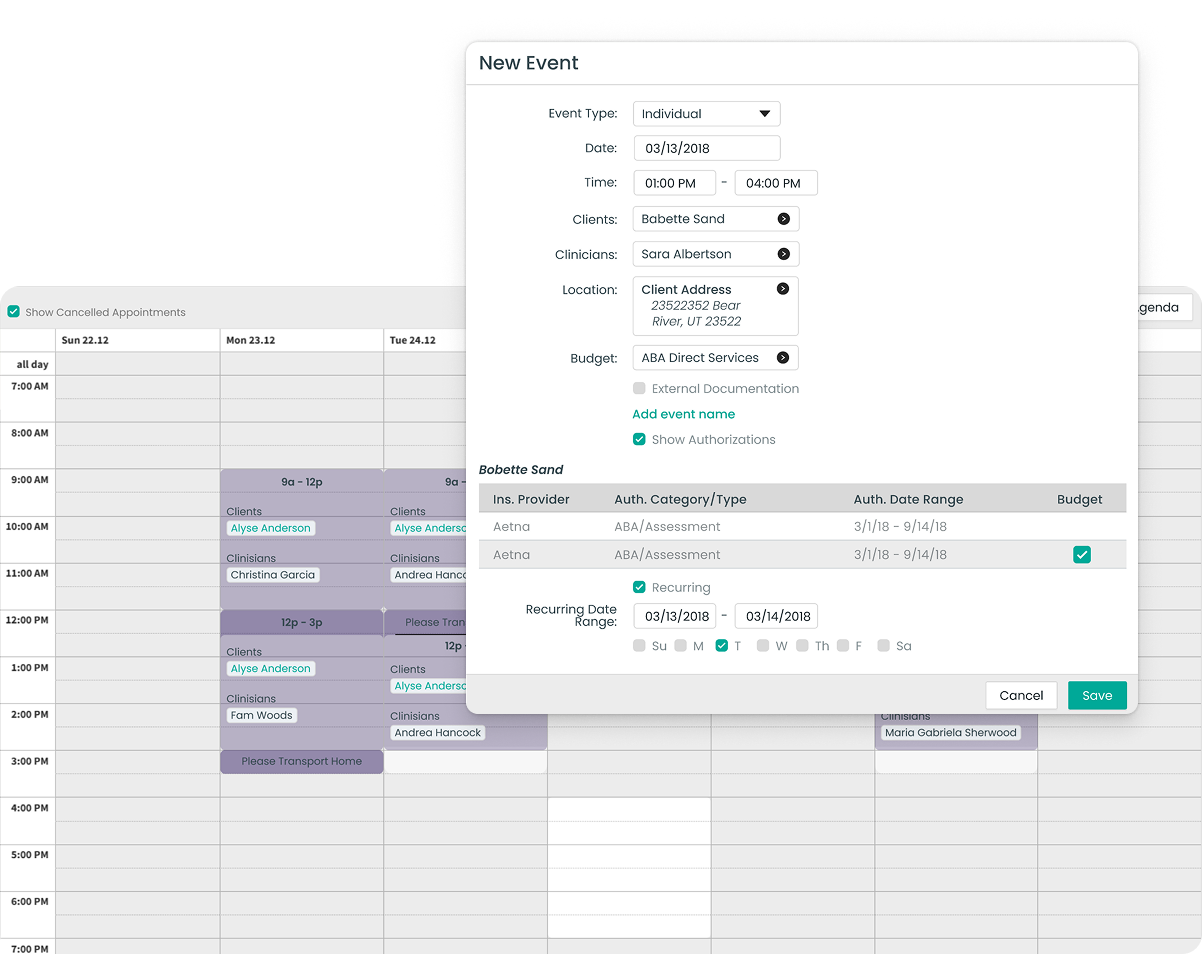Click arrow icon in Budget field

point(783,358)
